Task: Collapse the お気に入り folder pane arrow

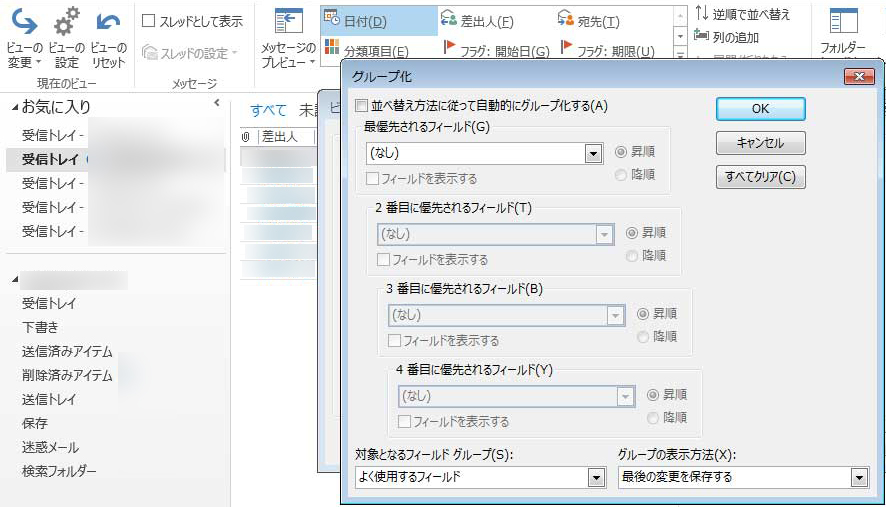Action: (217, 103)
